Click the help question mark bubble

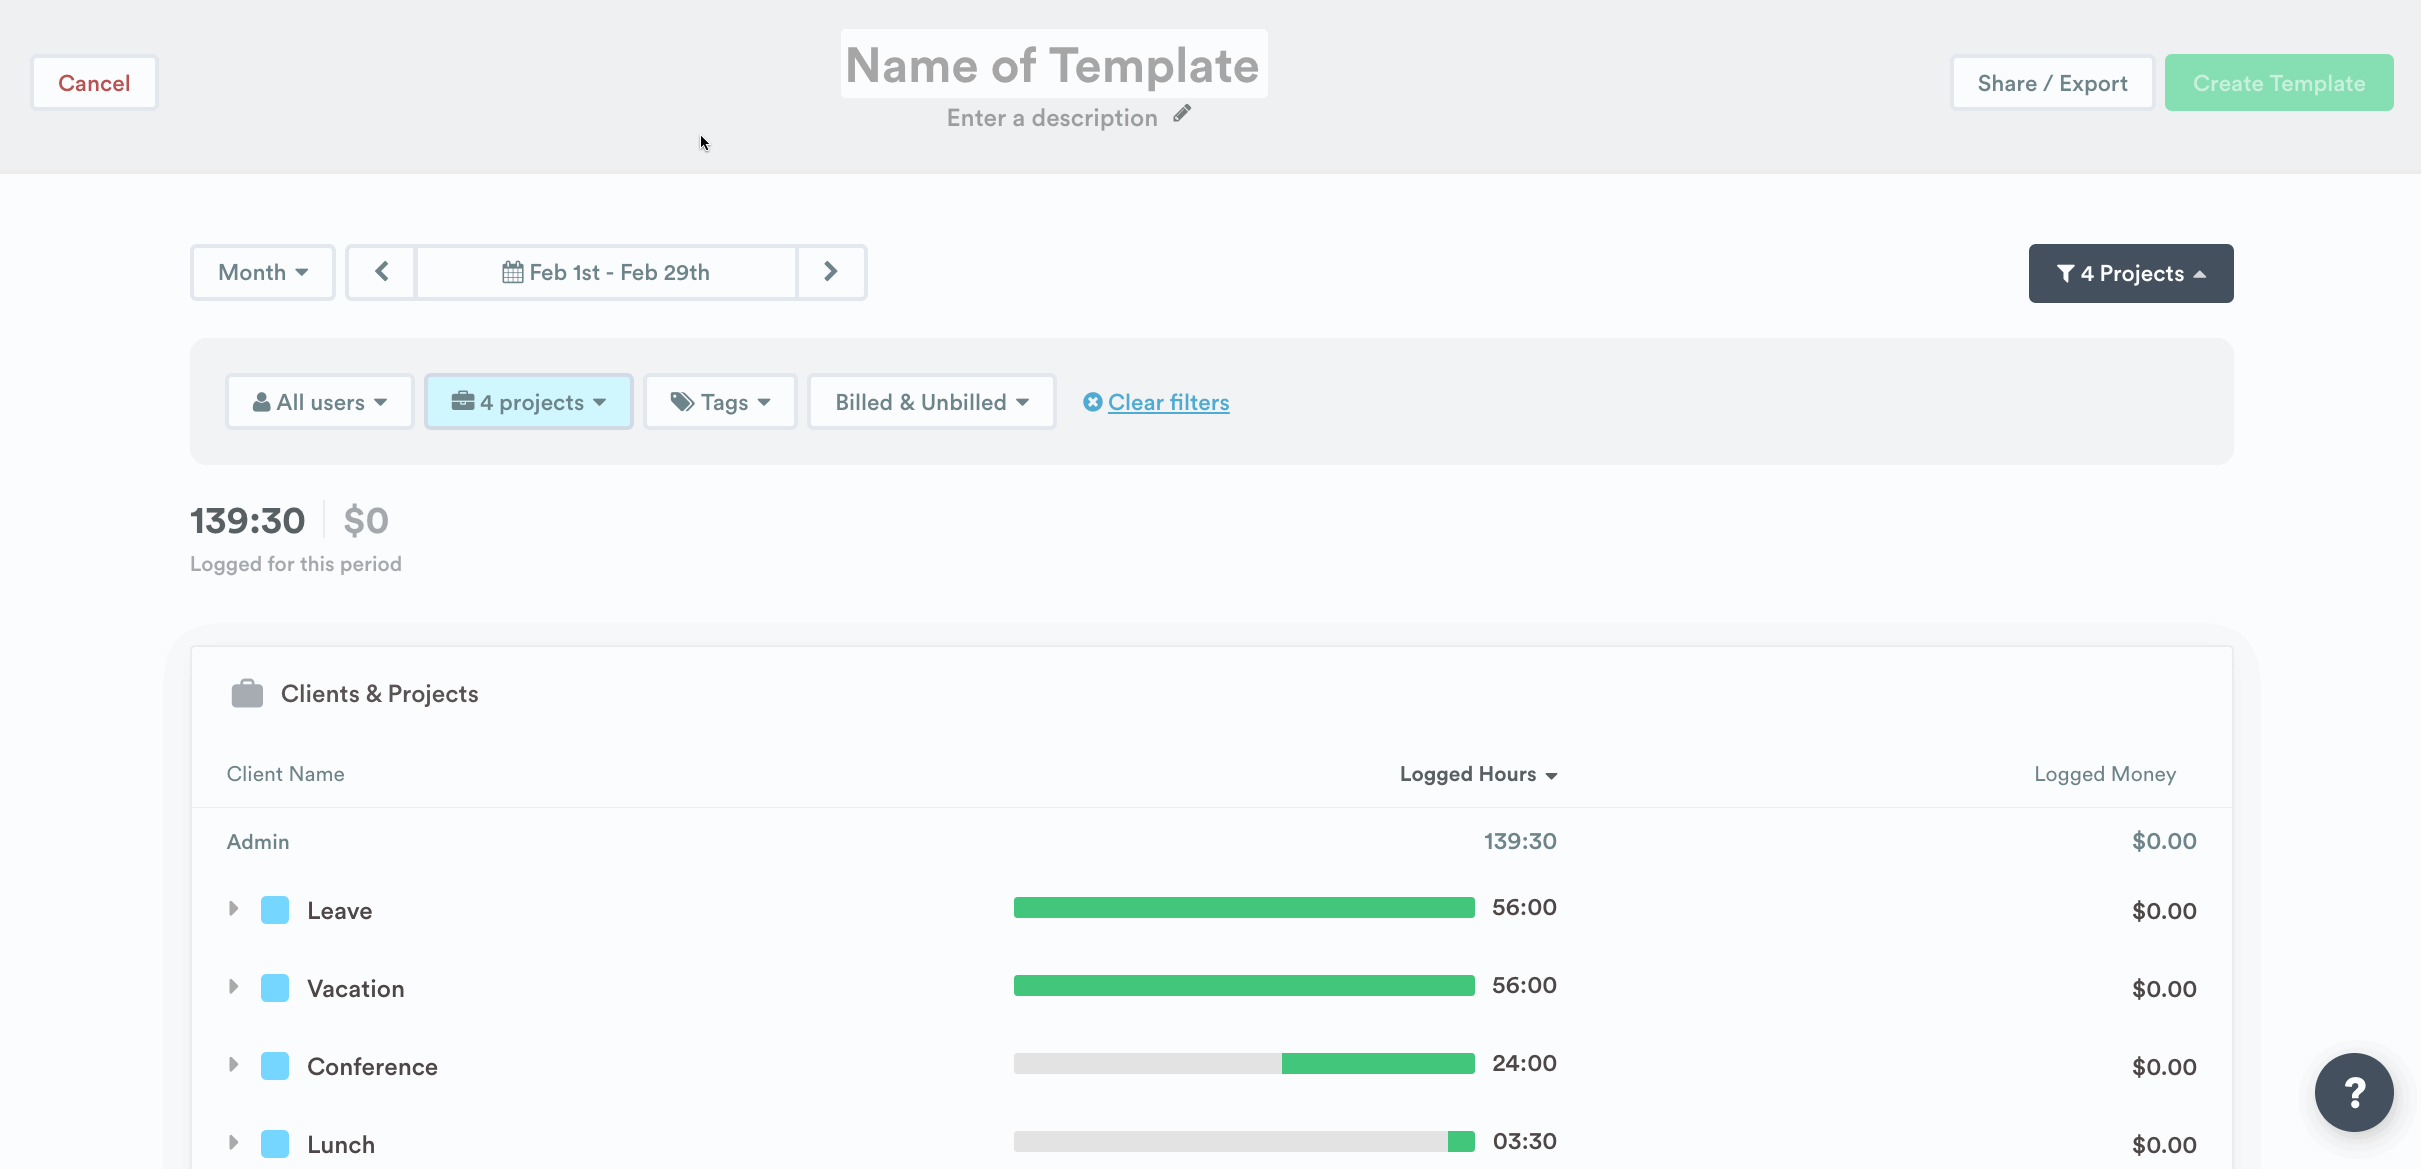pyautogui.click(x=2353, y=1092)
